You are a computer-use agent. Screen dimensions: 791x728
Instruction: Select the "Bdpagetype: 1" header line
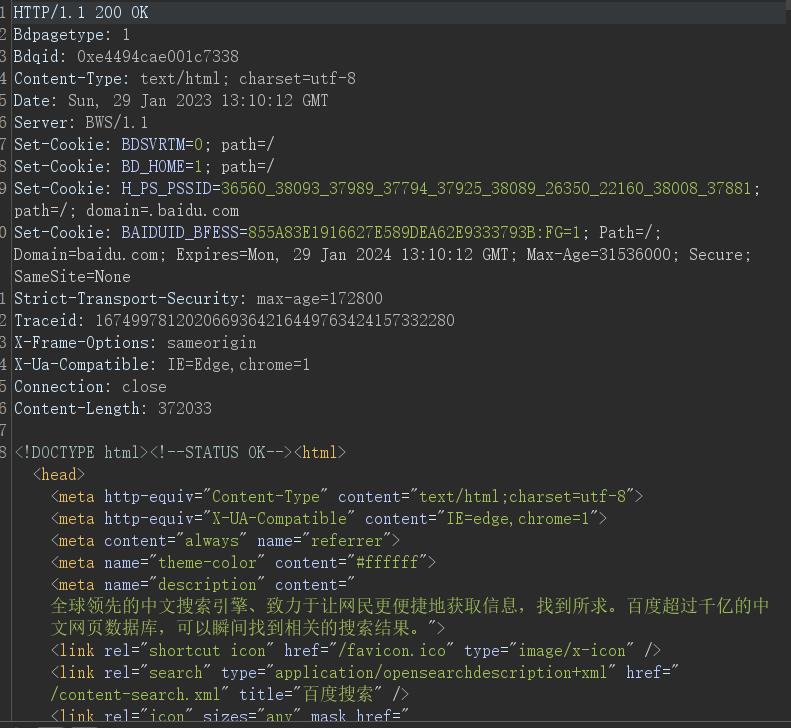(x=72, y=35)
